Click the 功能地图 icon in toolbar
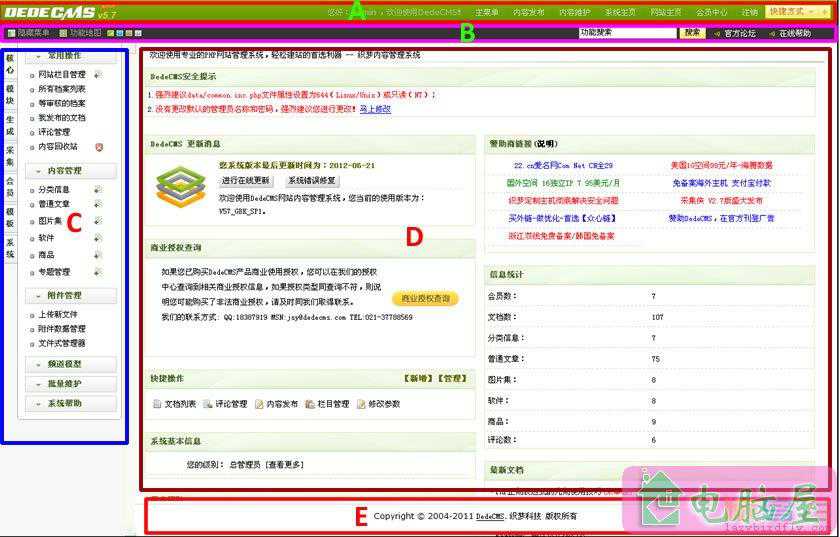 63,33
